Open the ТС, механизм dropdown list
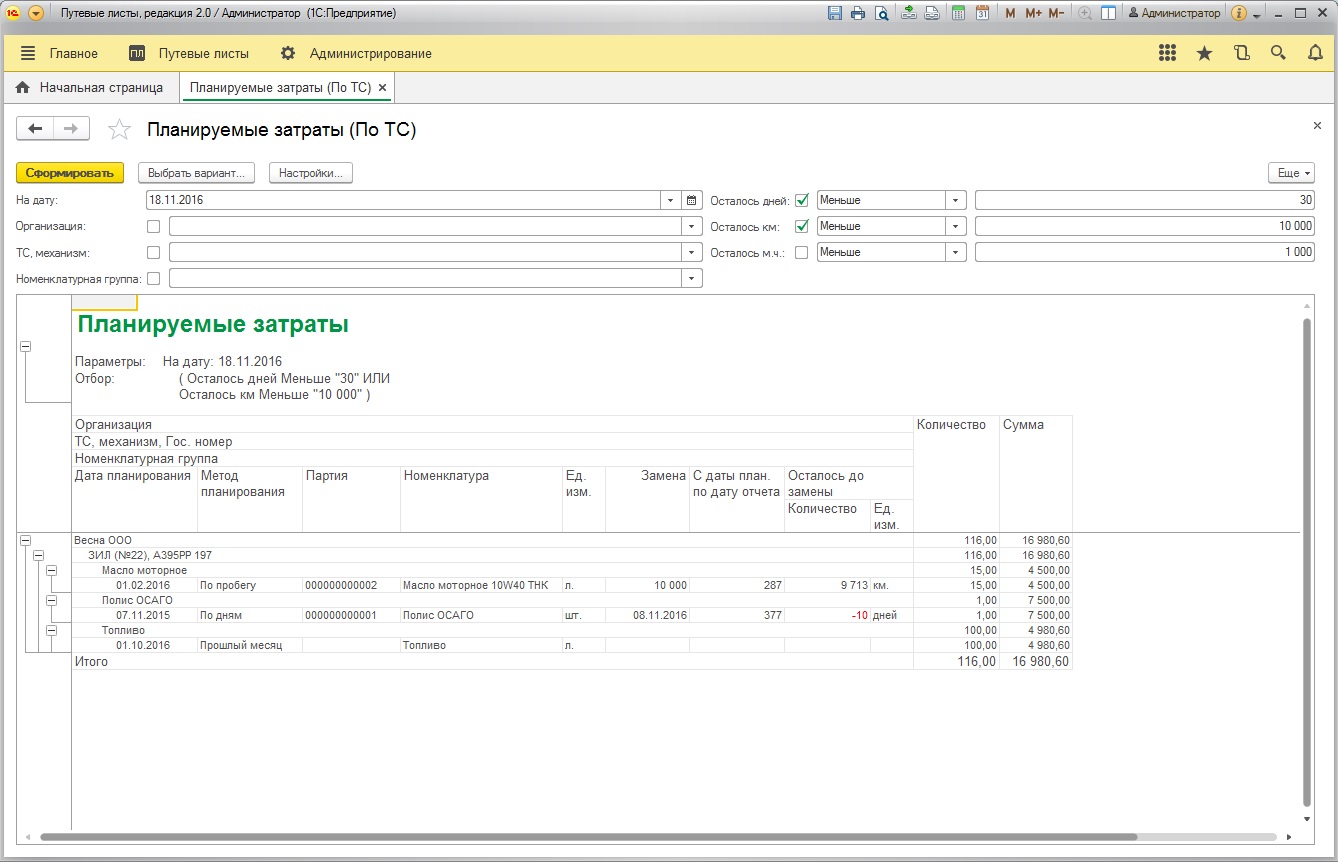The image size is (1338, 862). (x=692, y=252)
